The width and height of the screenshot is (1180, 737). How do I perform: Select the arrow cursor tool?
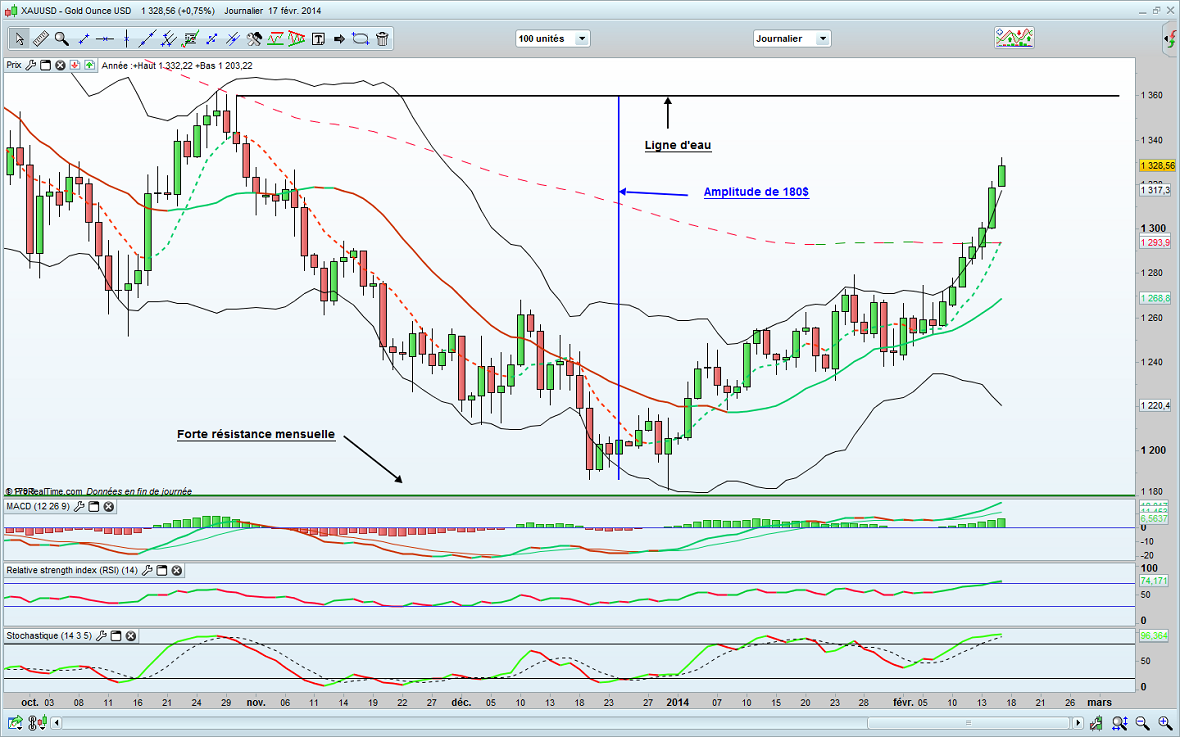pyautogui.click(x=19, y=39)
